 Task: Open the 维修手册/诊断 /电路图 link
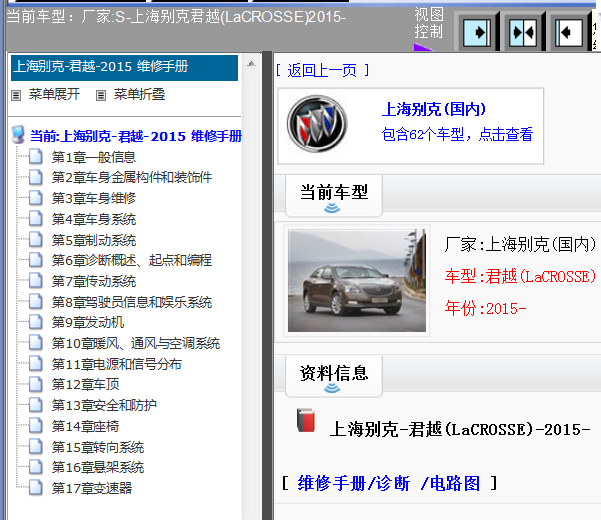pyautogui.click(x=389, y=483)
